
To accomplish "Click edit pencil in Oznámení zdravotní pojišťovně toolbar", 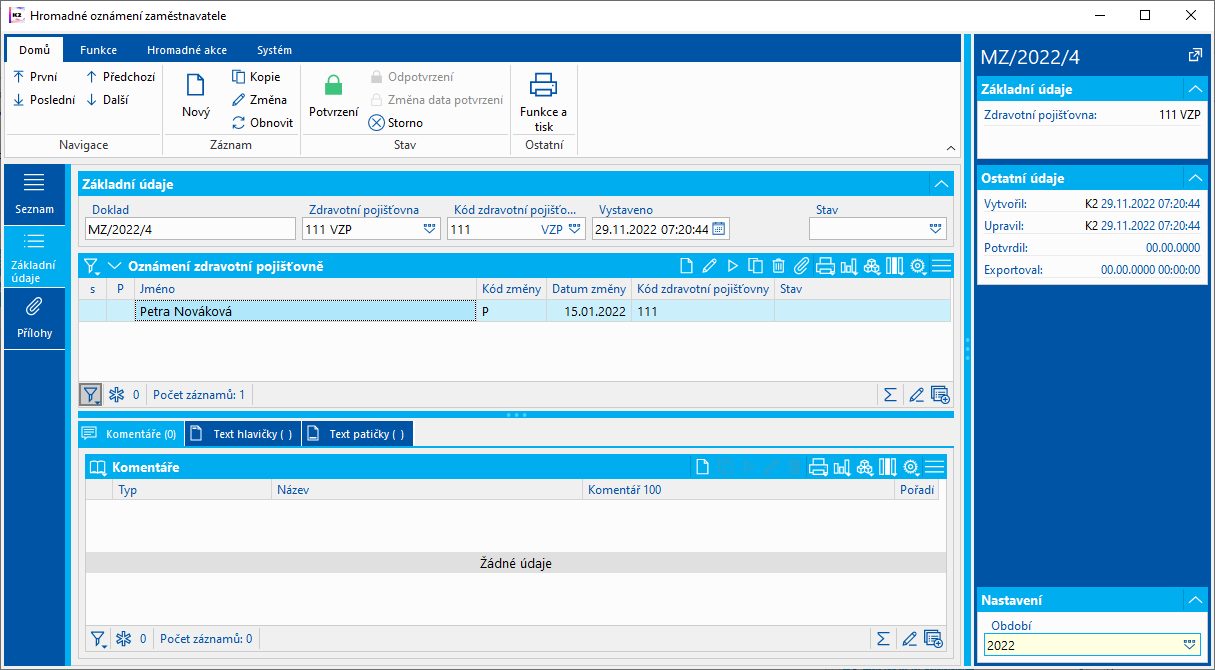I will (x=709, y=266).
